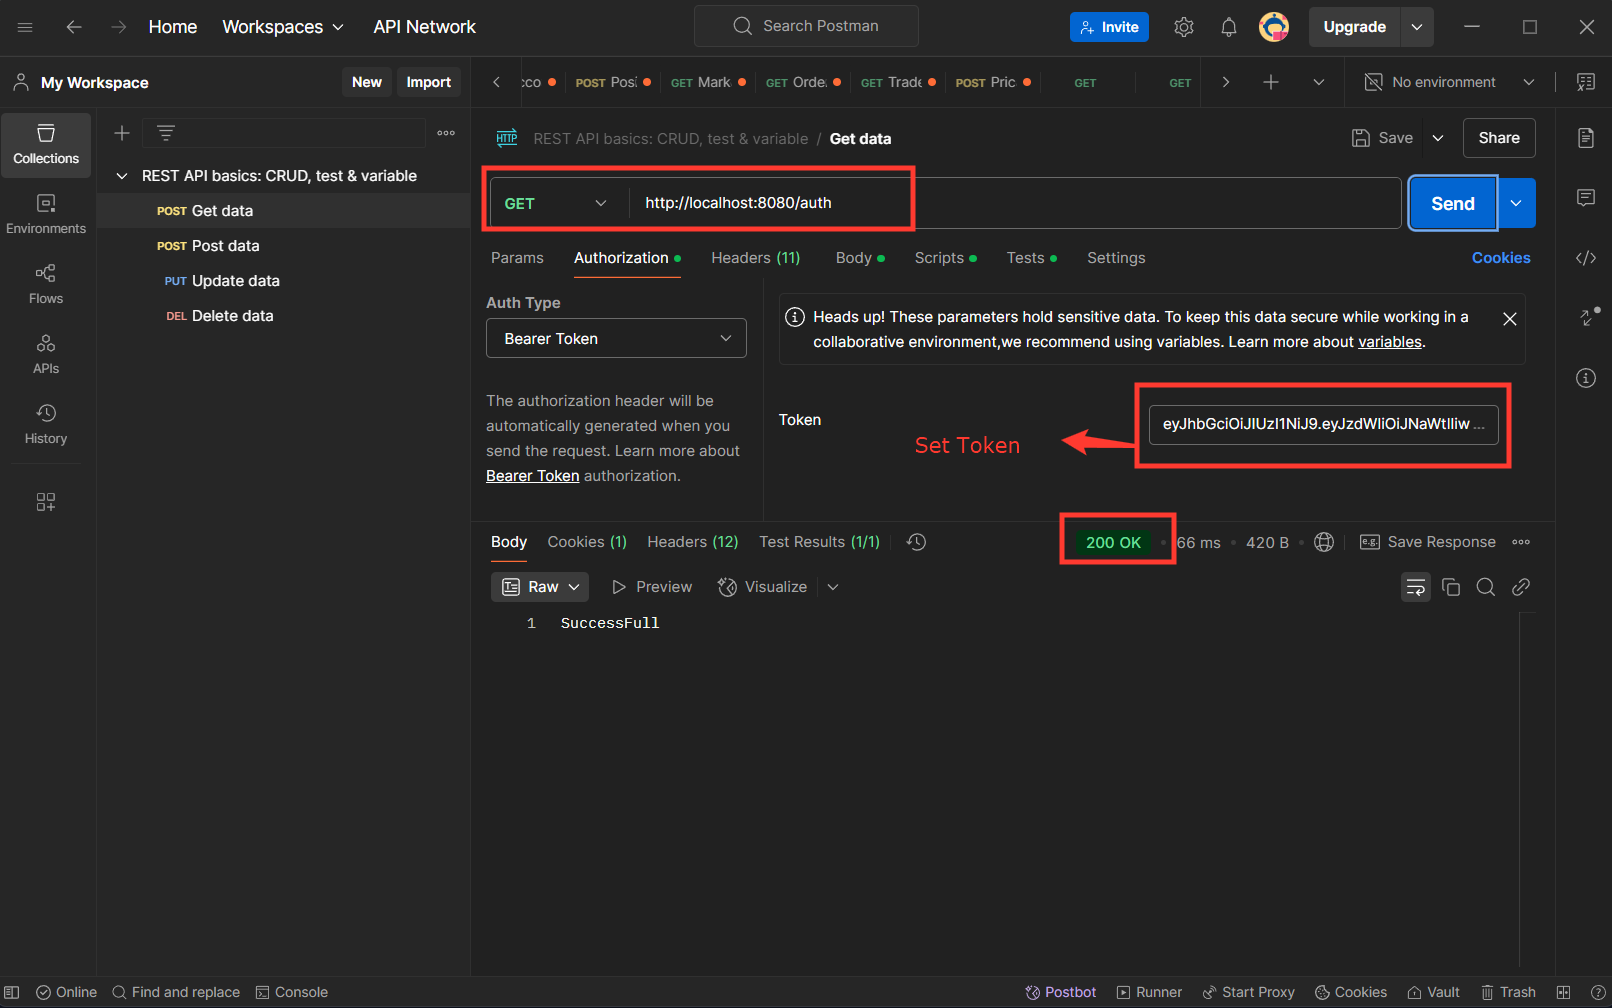Open configure workspace sidebar icon
Viewport: 1612px width, 1008px height.
(46, 502)
